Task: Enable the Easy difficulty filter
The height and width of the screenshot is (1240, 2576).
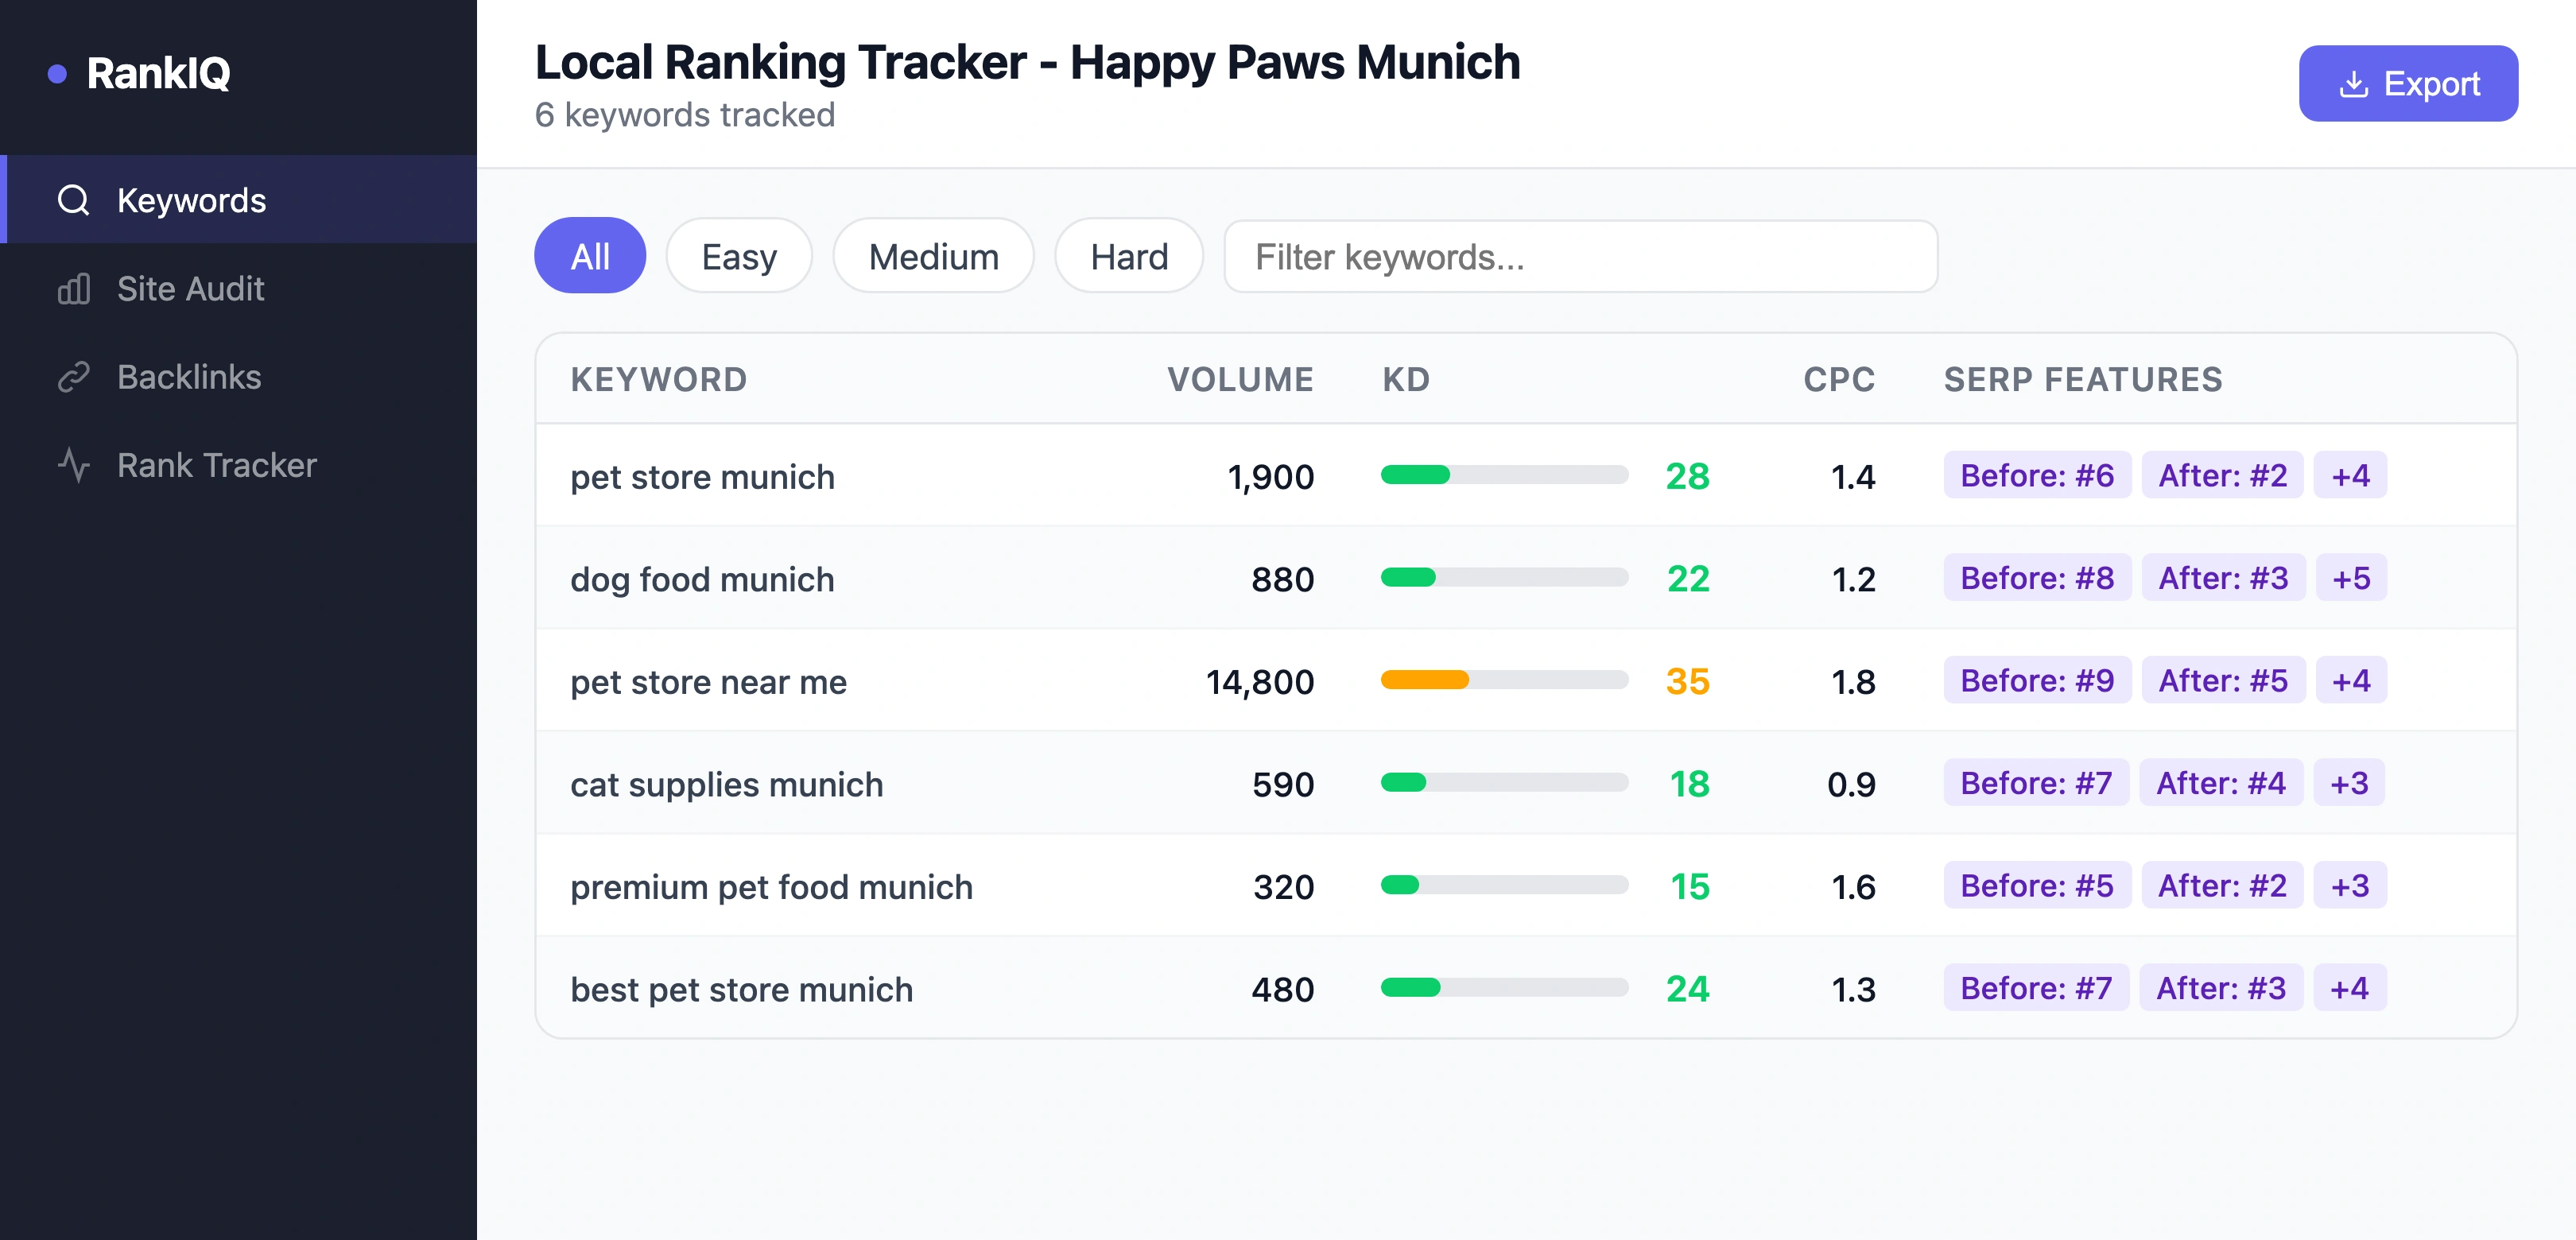Action: [738, 256]
